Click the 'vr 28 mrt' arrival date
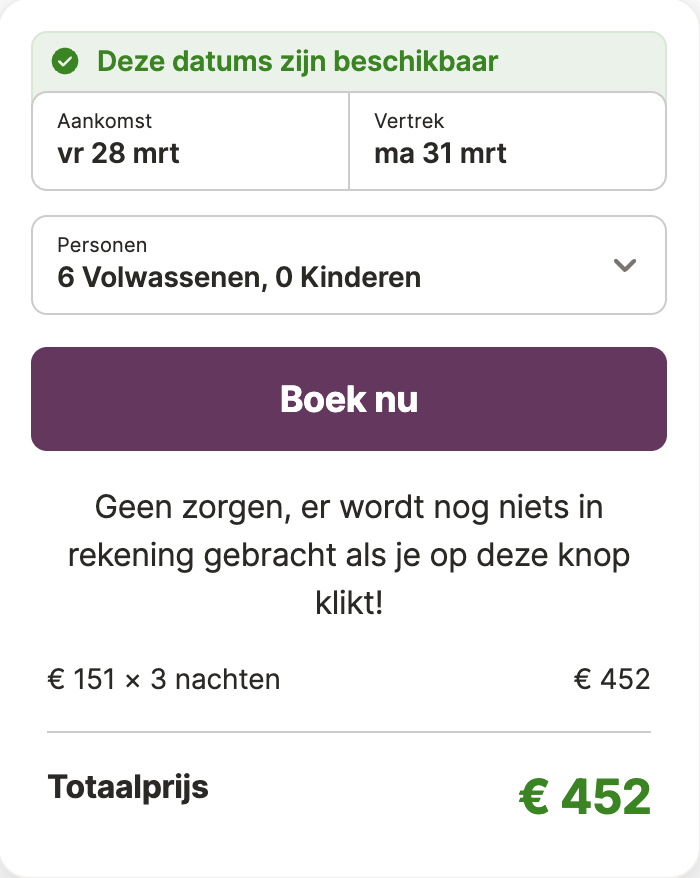Image resolution: width=700 pixels, height=878 pixels. (118, 153)
